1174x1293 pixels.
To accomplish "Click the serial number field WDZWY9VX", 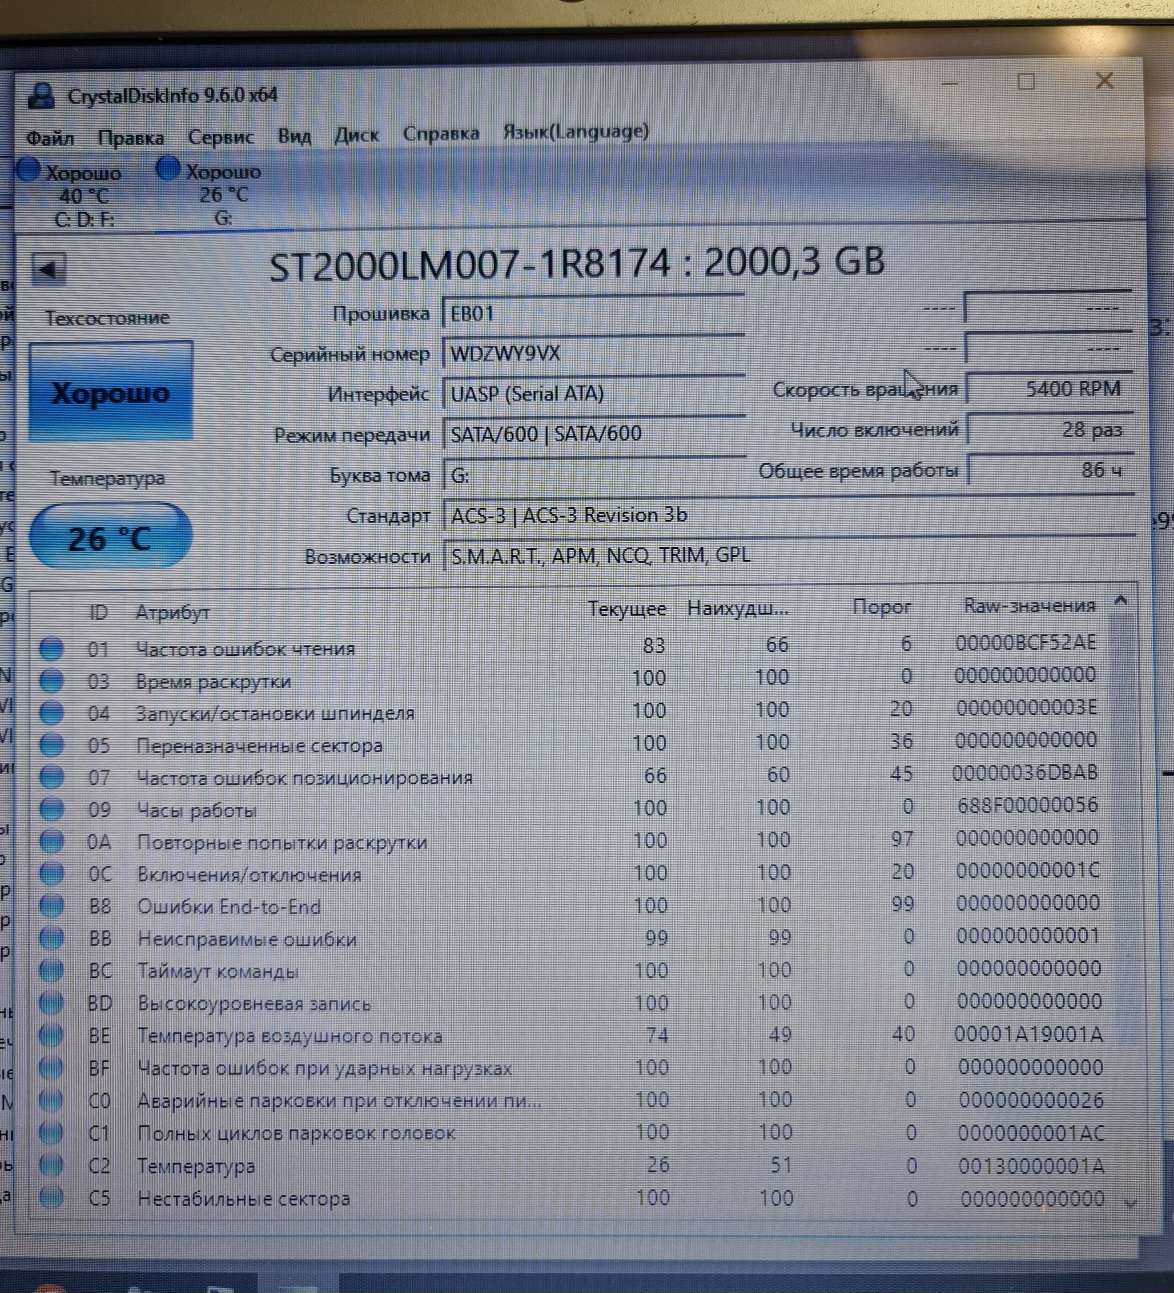I will 593,353.
